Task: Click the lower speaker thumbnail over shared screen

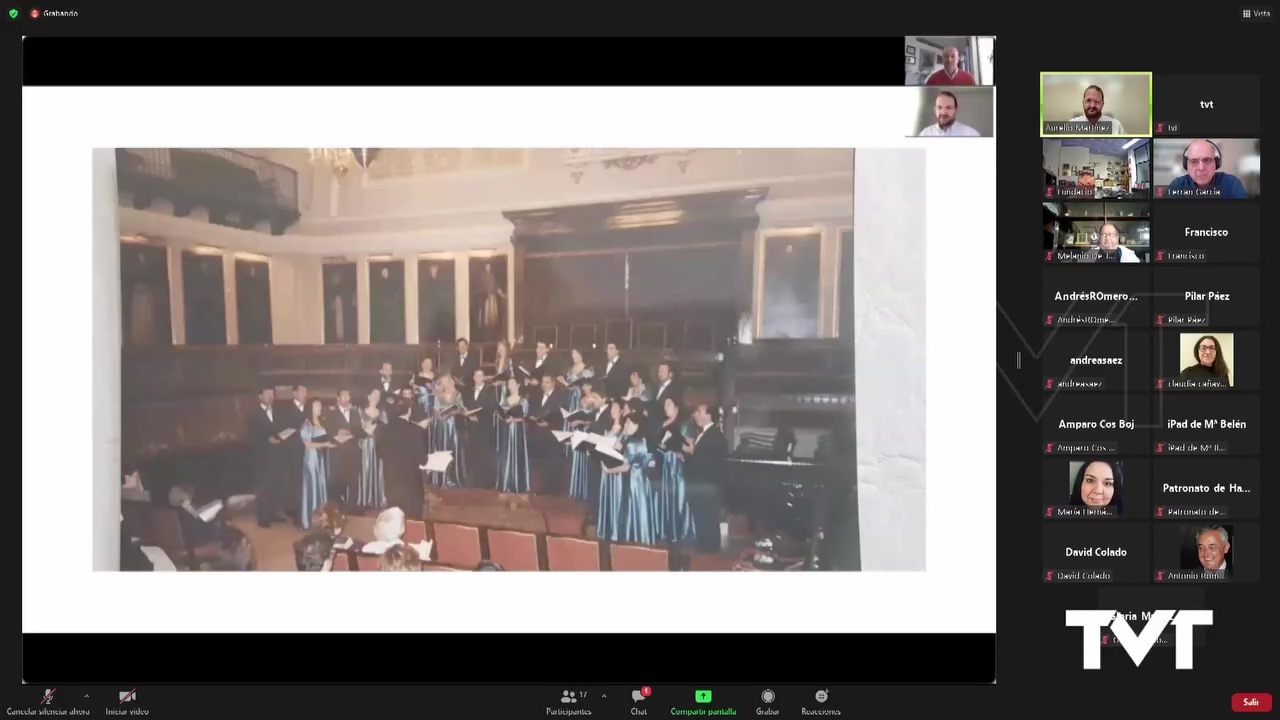Action: [x=949, y=112]
